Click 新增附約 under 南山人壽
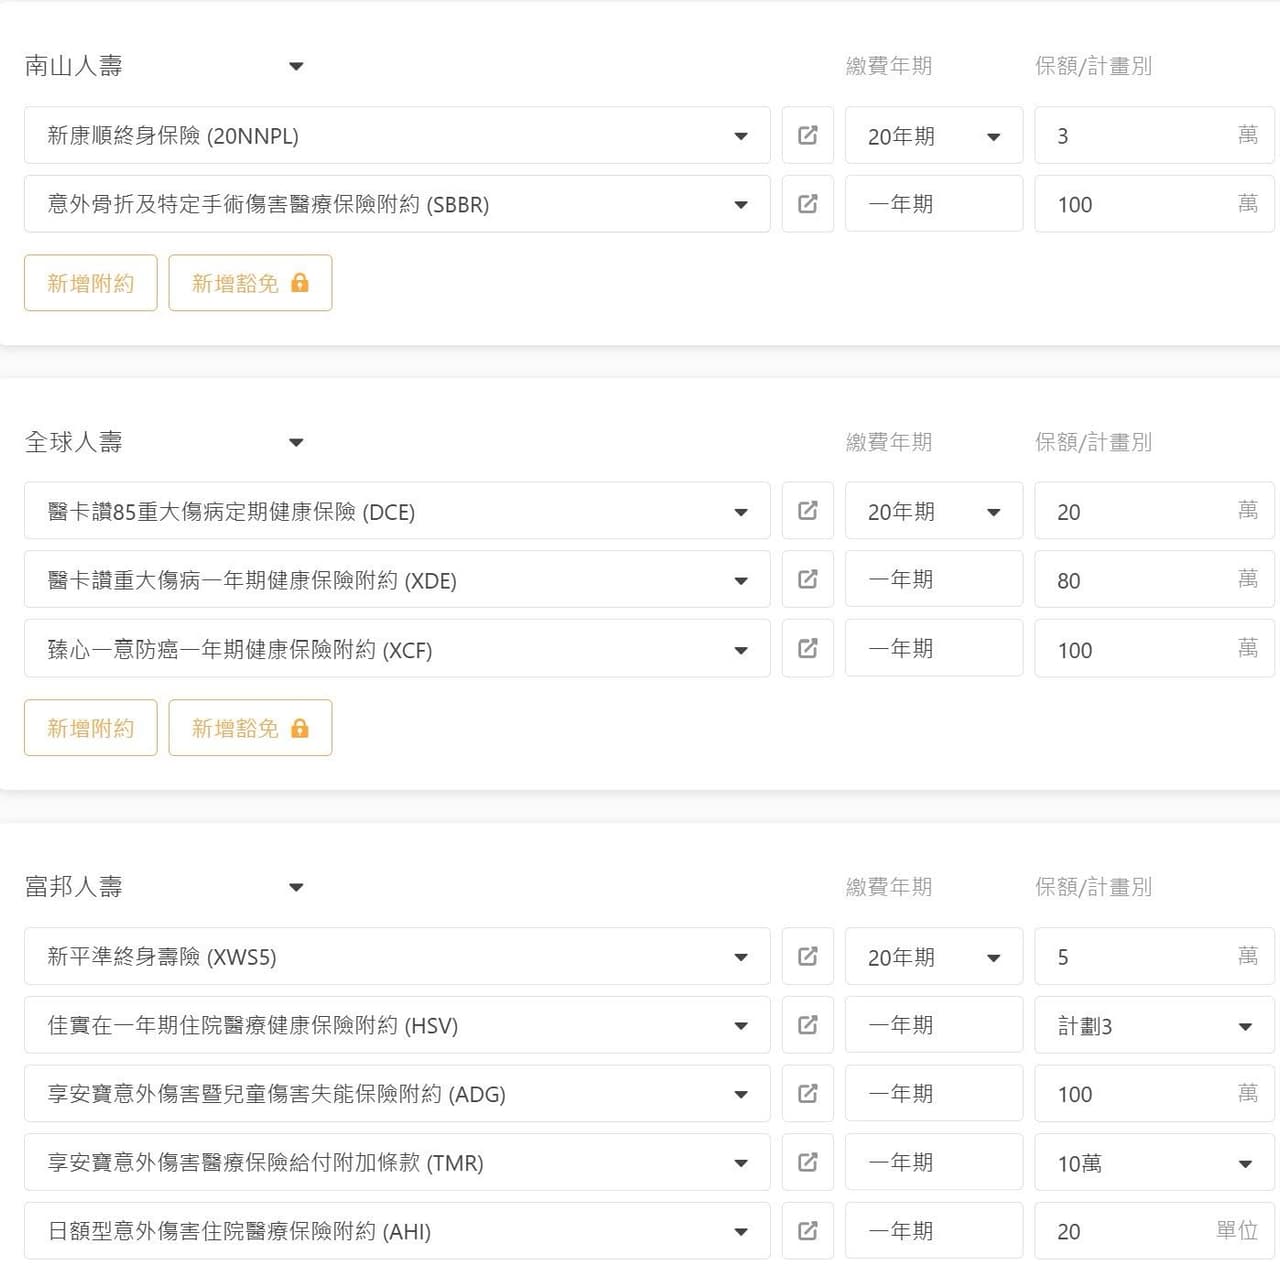Image resolution: width=1280 pixels, height=1276 pixels. [x=90, y=283]
